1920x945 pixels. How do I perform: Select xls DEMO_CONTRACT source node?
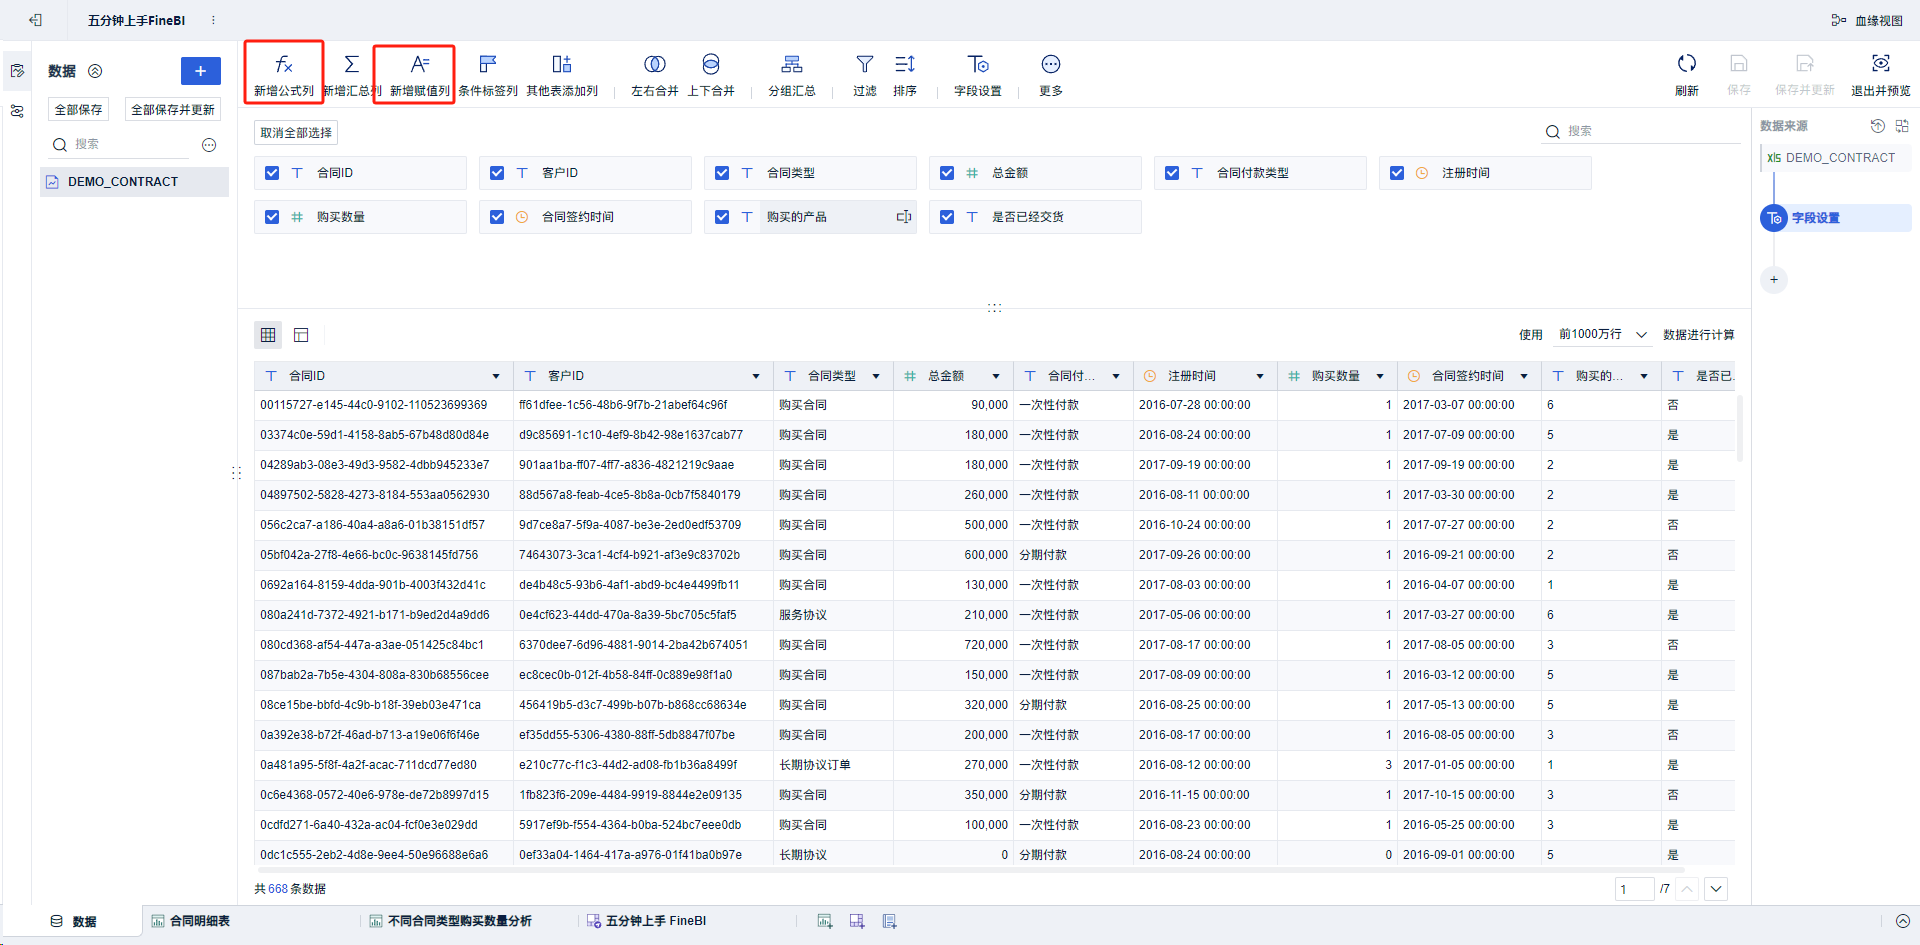pyautogui.click(x=1836, y=158)
